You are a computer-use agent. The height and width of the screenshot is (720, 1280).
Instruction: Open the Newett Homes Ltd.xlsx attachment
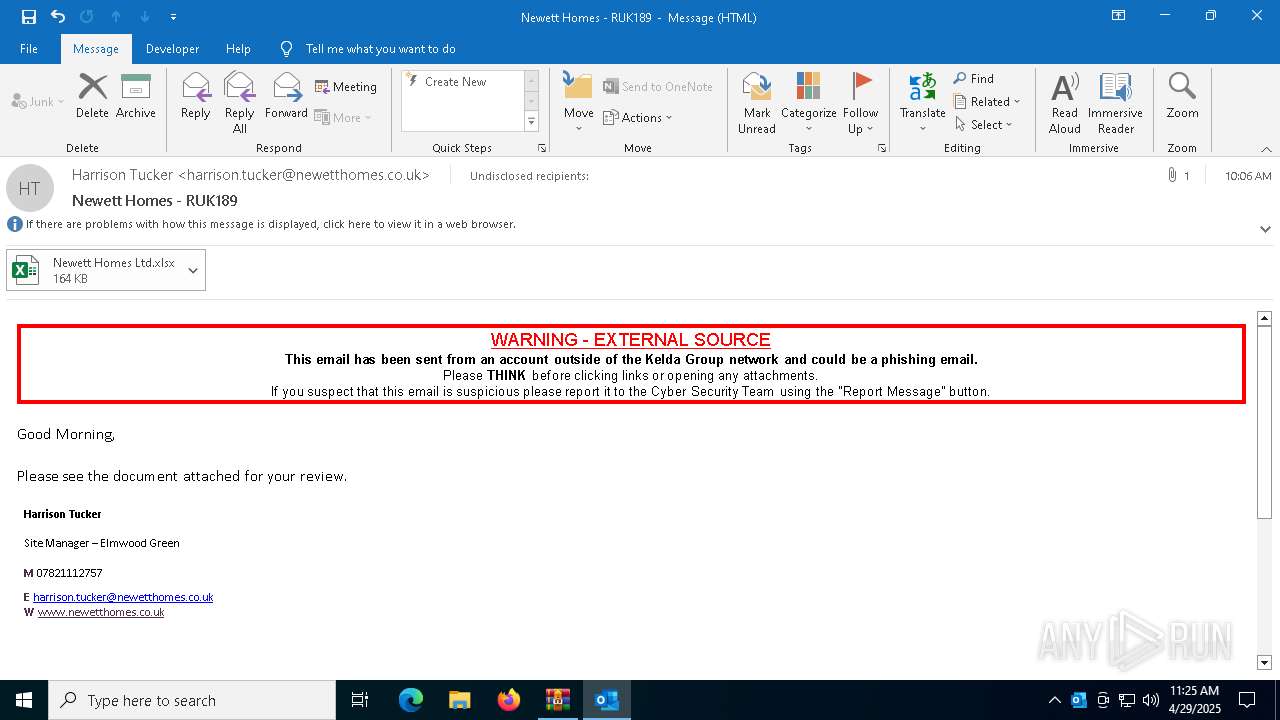tap(95, 270)
